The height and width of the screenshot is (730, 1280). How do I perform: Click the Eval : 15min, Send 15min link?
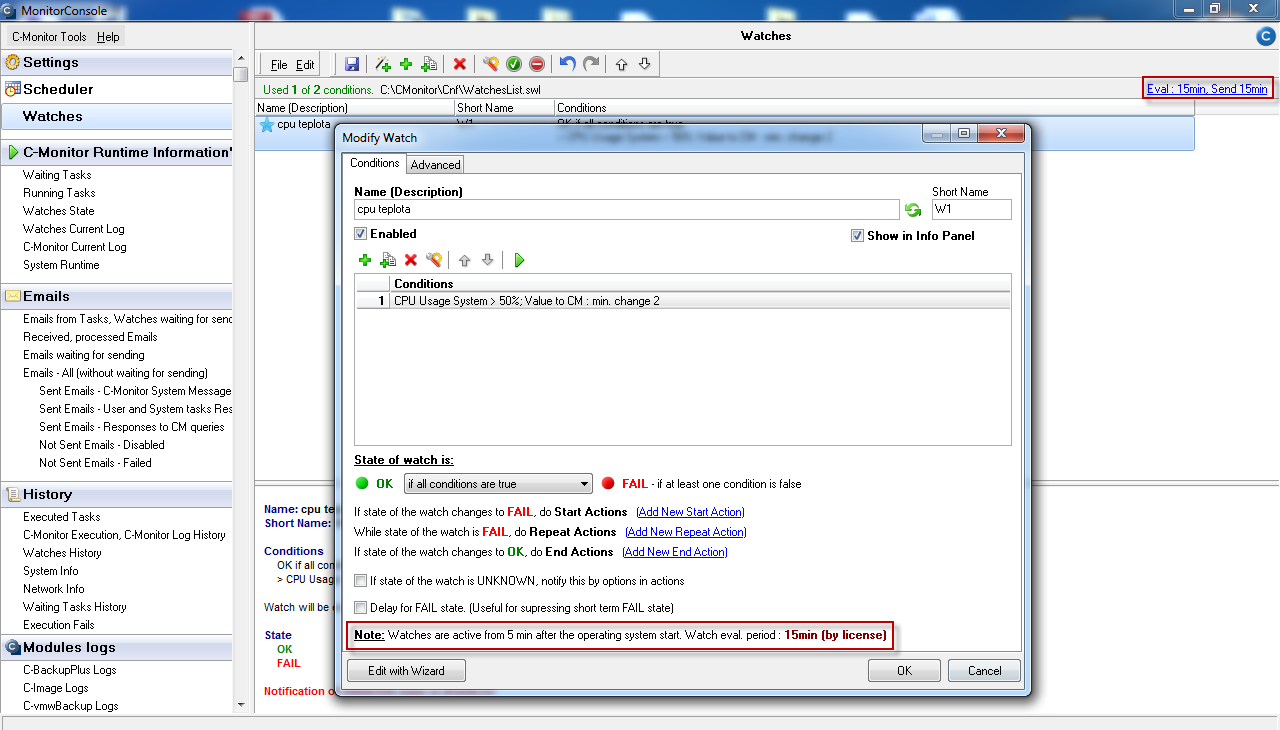pos(1207,89)
